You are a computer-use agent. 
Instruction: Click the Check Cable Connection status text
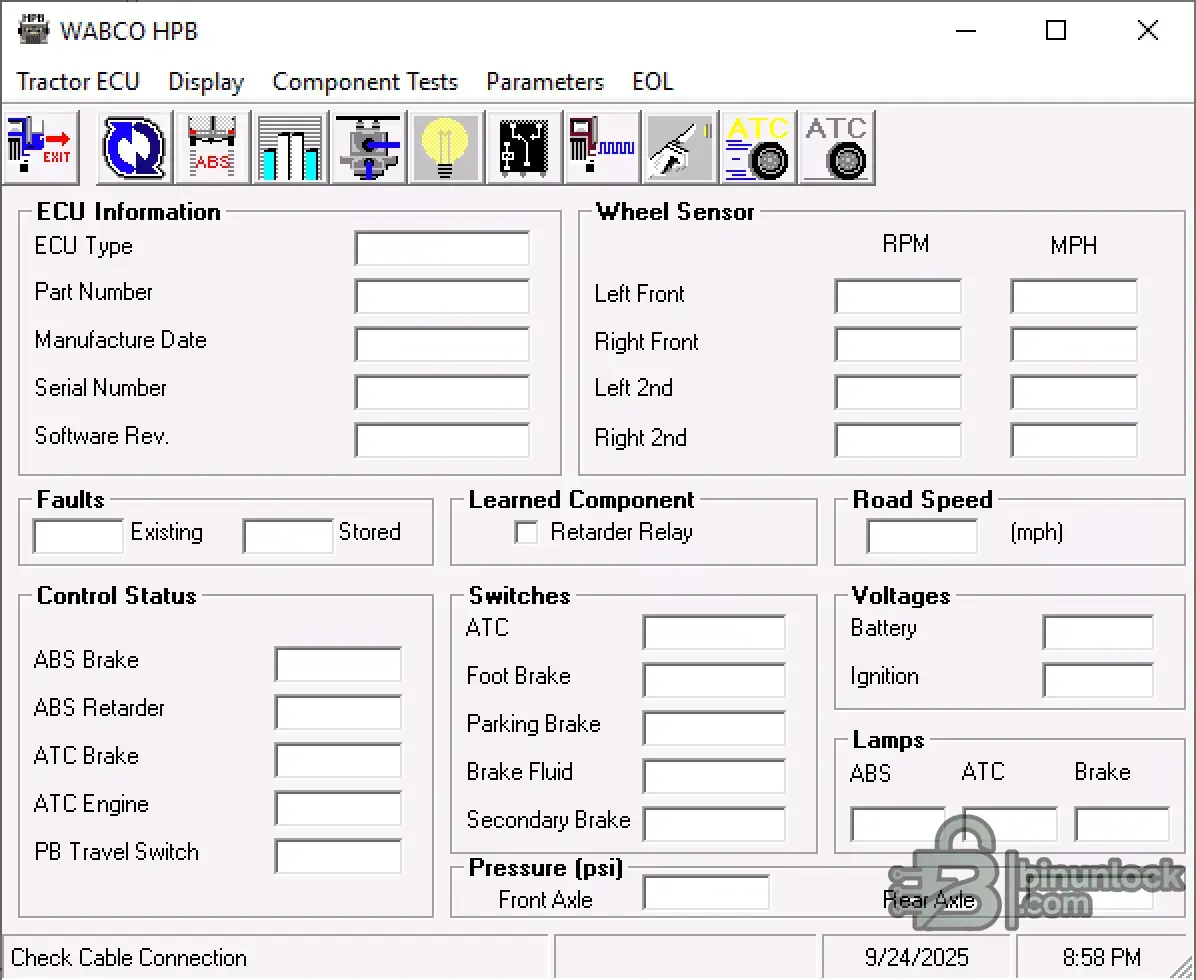tap(129, 958)
